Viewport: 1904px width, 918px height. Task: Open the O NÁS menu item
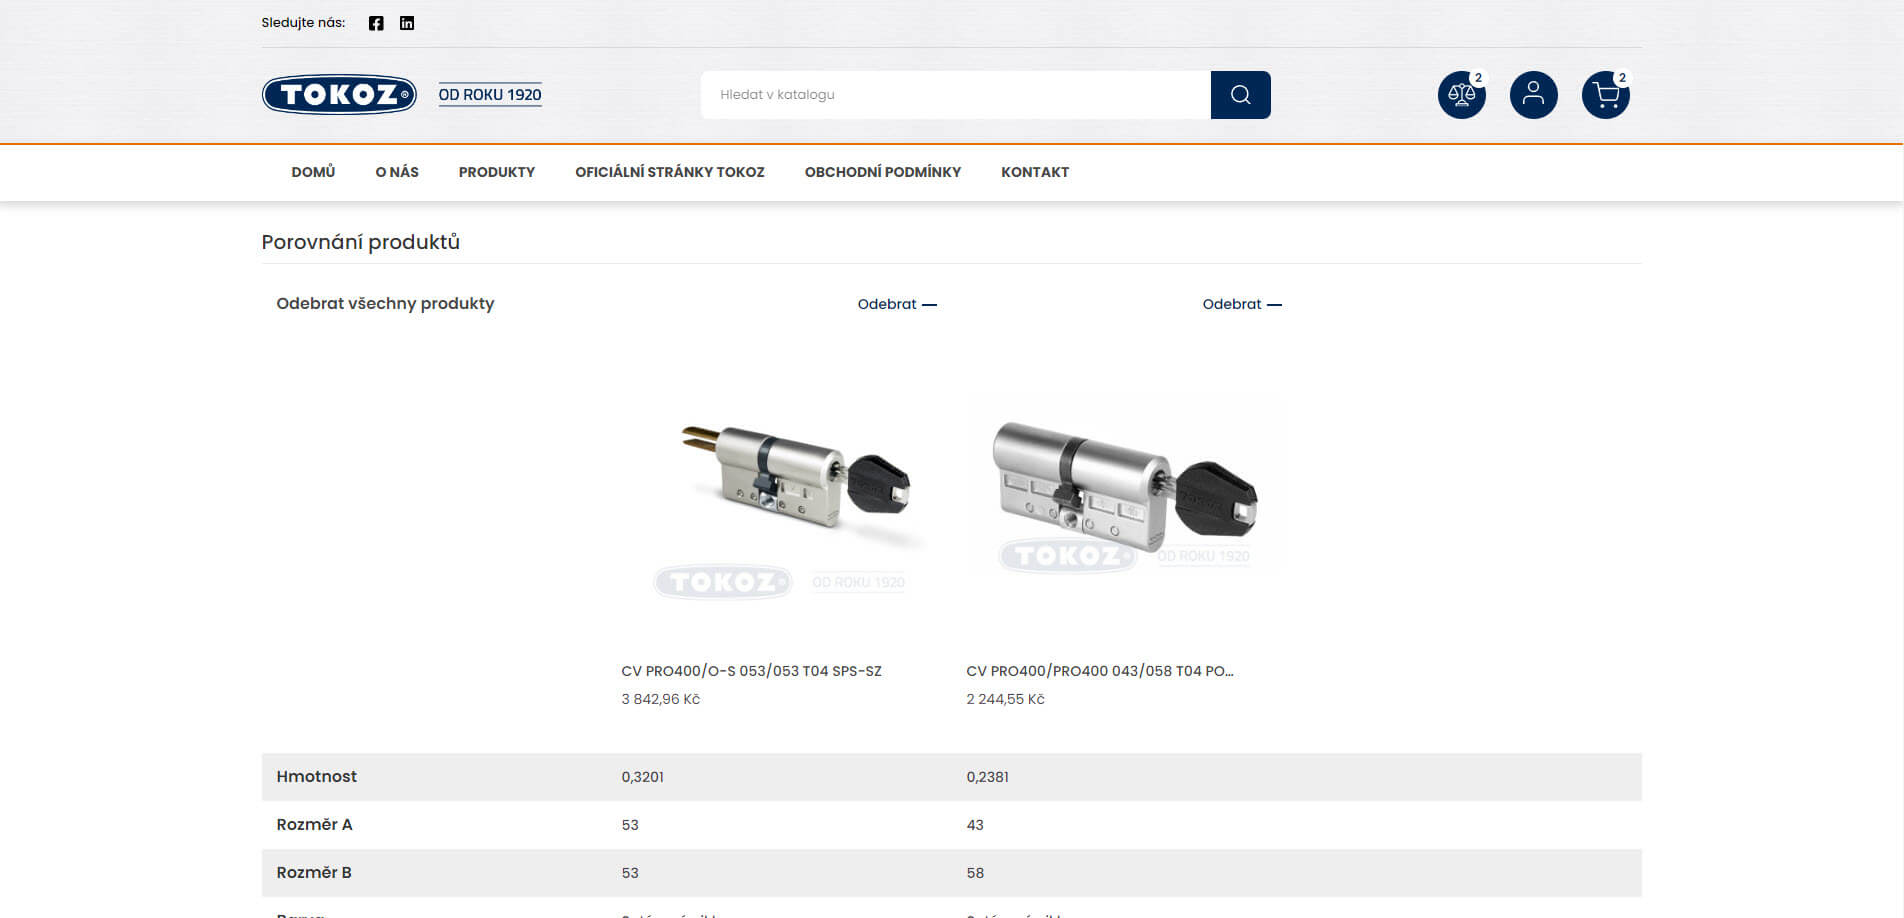397,172
